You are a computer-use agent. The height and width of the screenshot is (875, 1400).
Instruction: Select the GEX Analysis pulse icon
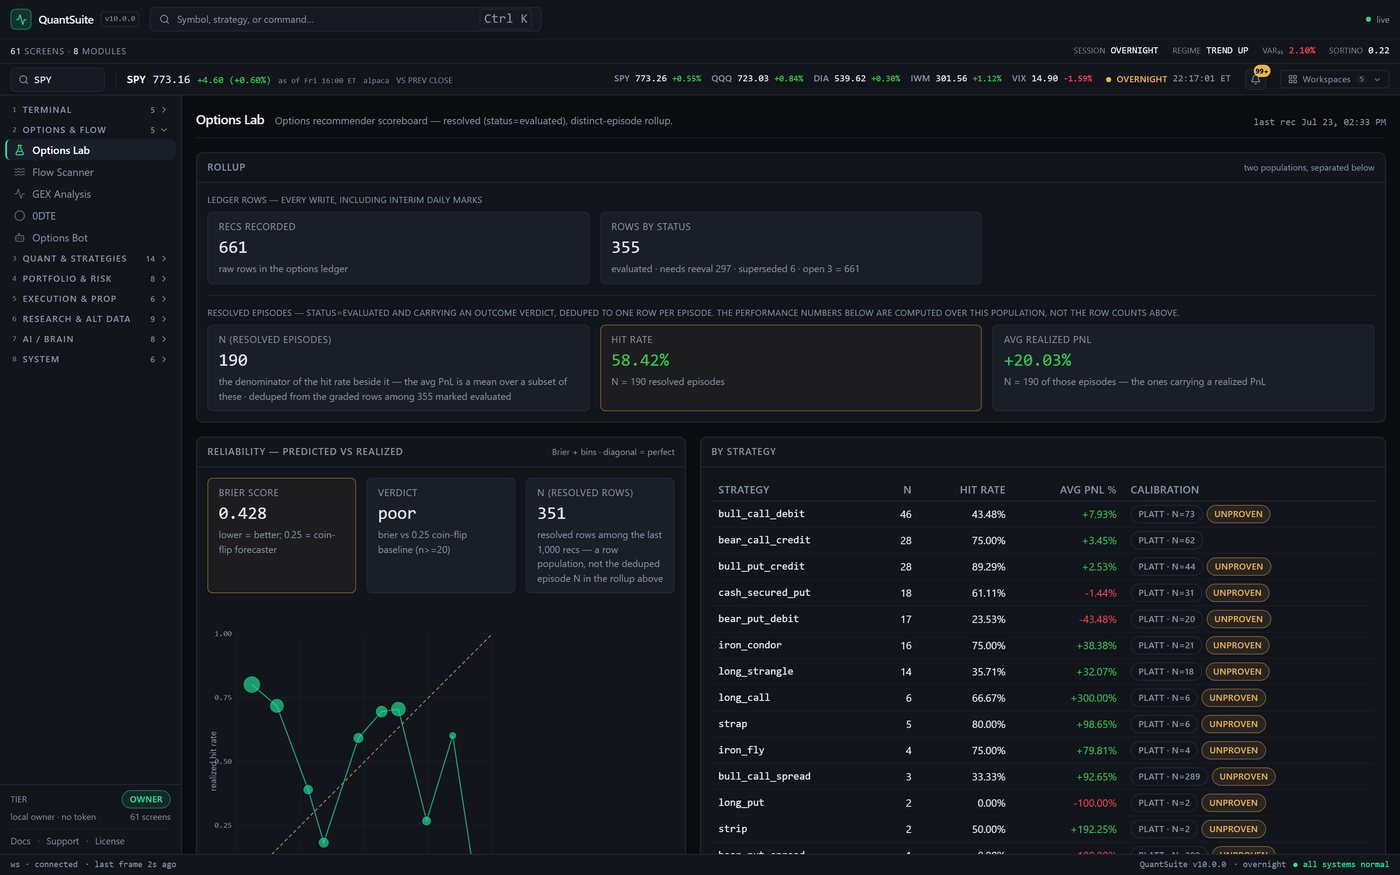click(19, 194)
